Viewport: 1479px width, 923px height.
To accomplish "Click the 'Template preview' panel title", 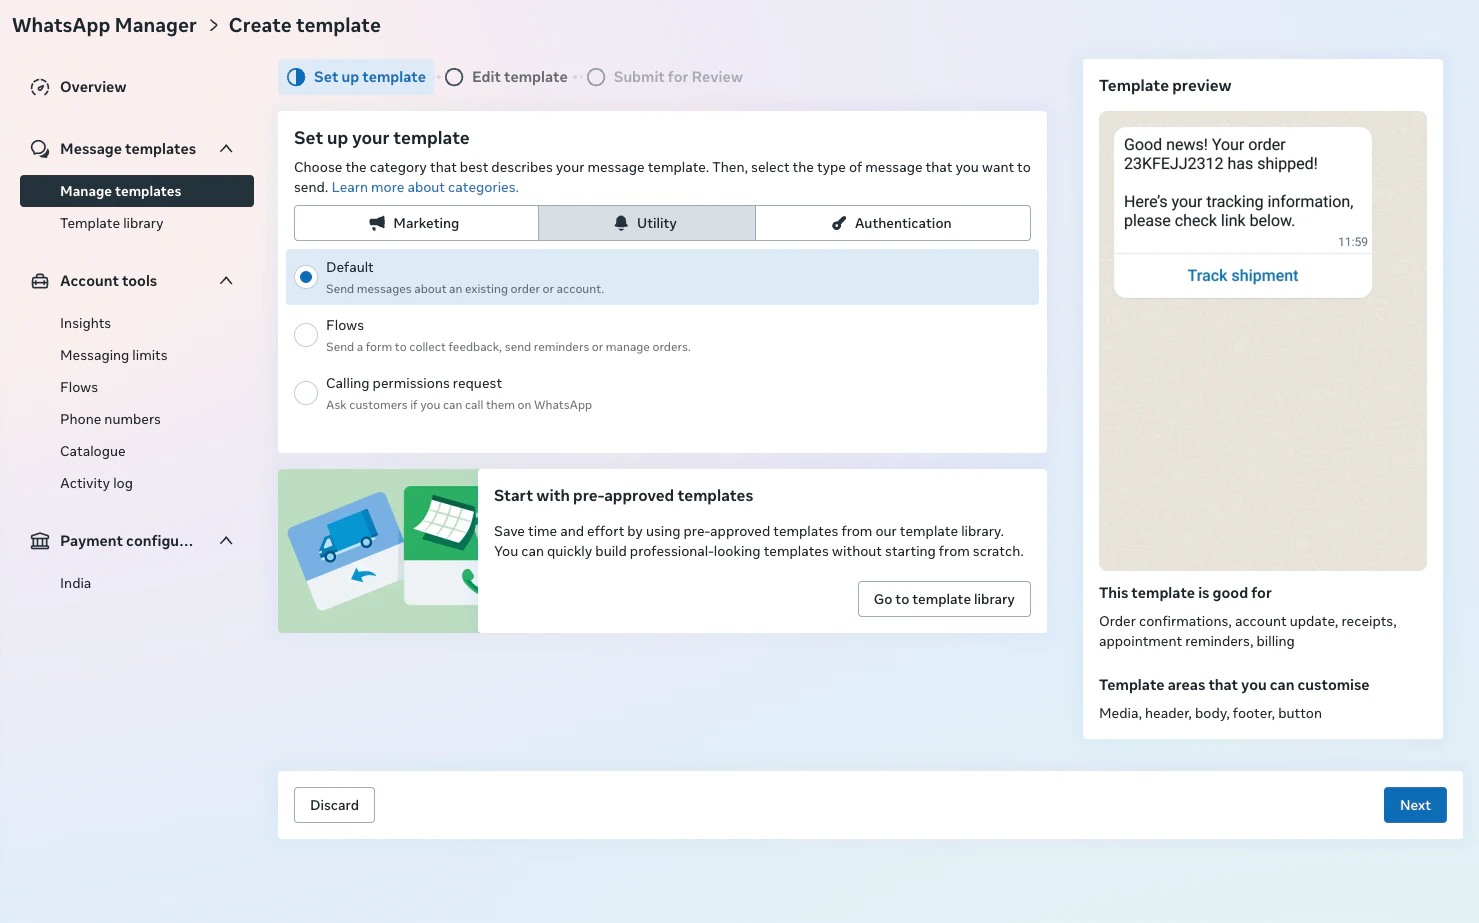I will point(1165,86).
